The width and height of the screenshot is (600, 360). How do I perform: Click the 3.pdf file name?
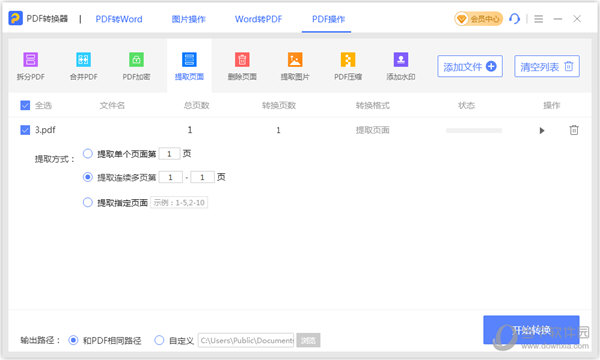pyautogui.click(x=45, y=130)
